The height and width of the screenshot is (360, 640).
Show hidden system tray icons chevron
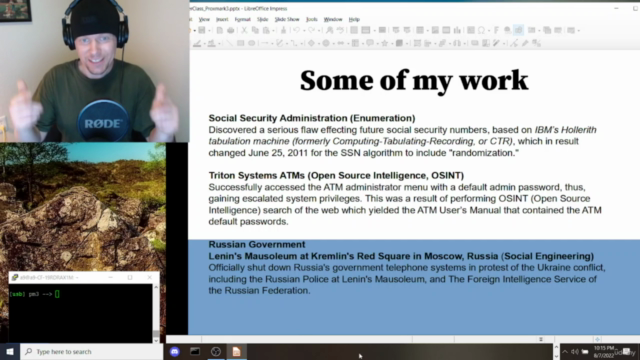coord(565,351)
